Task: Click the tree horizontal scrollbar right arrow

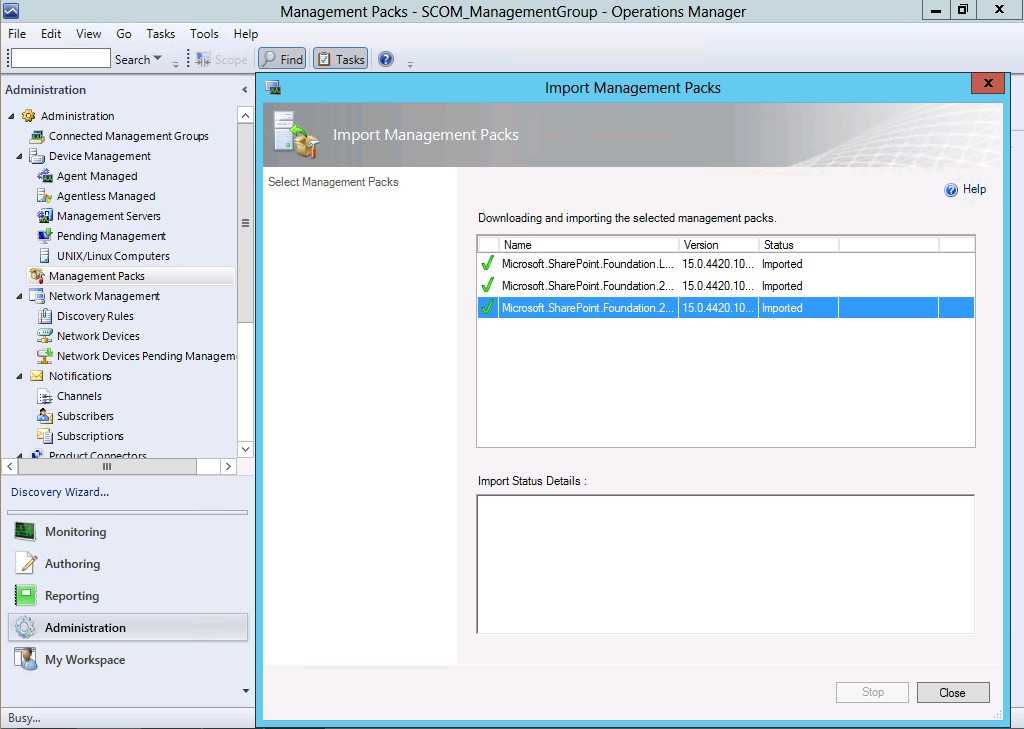Action: [x=228, y=466]
